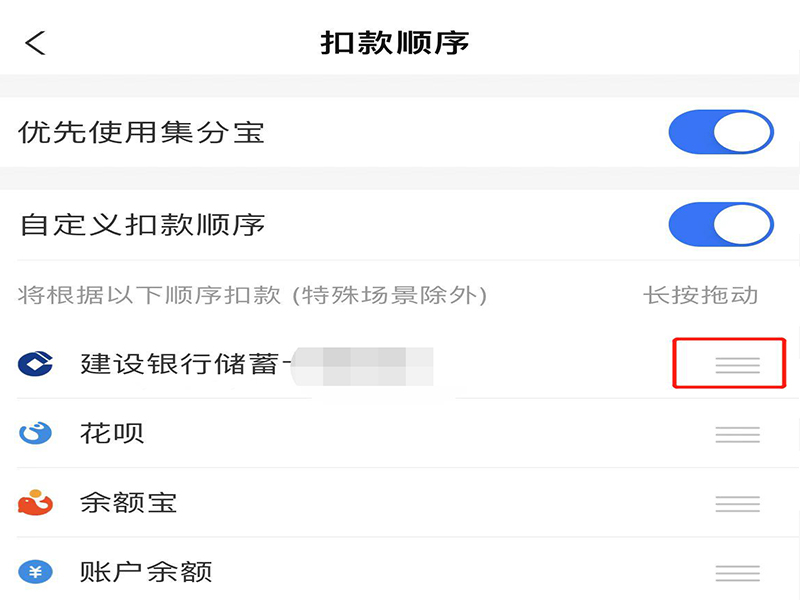
Task: Tap the 自定义扣款顺序 label text
Action: [x=141, y=224]
